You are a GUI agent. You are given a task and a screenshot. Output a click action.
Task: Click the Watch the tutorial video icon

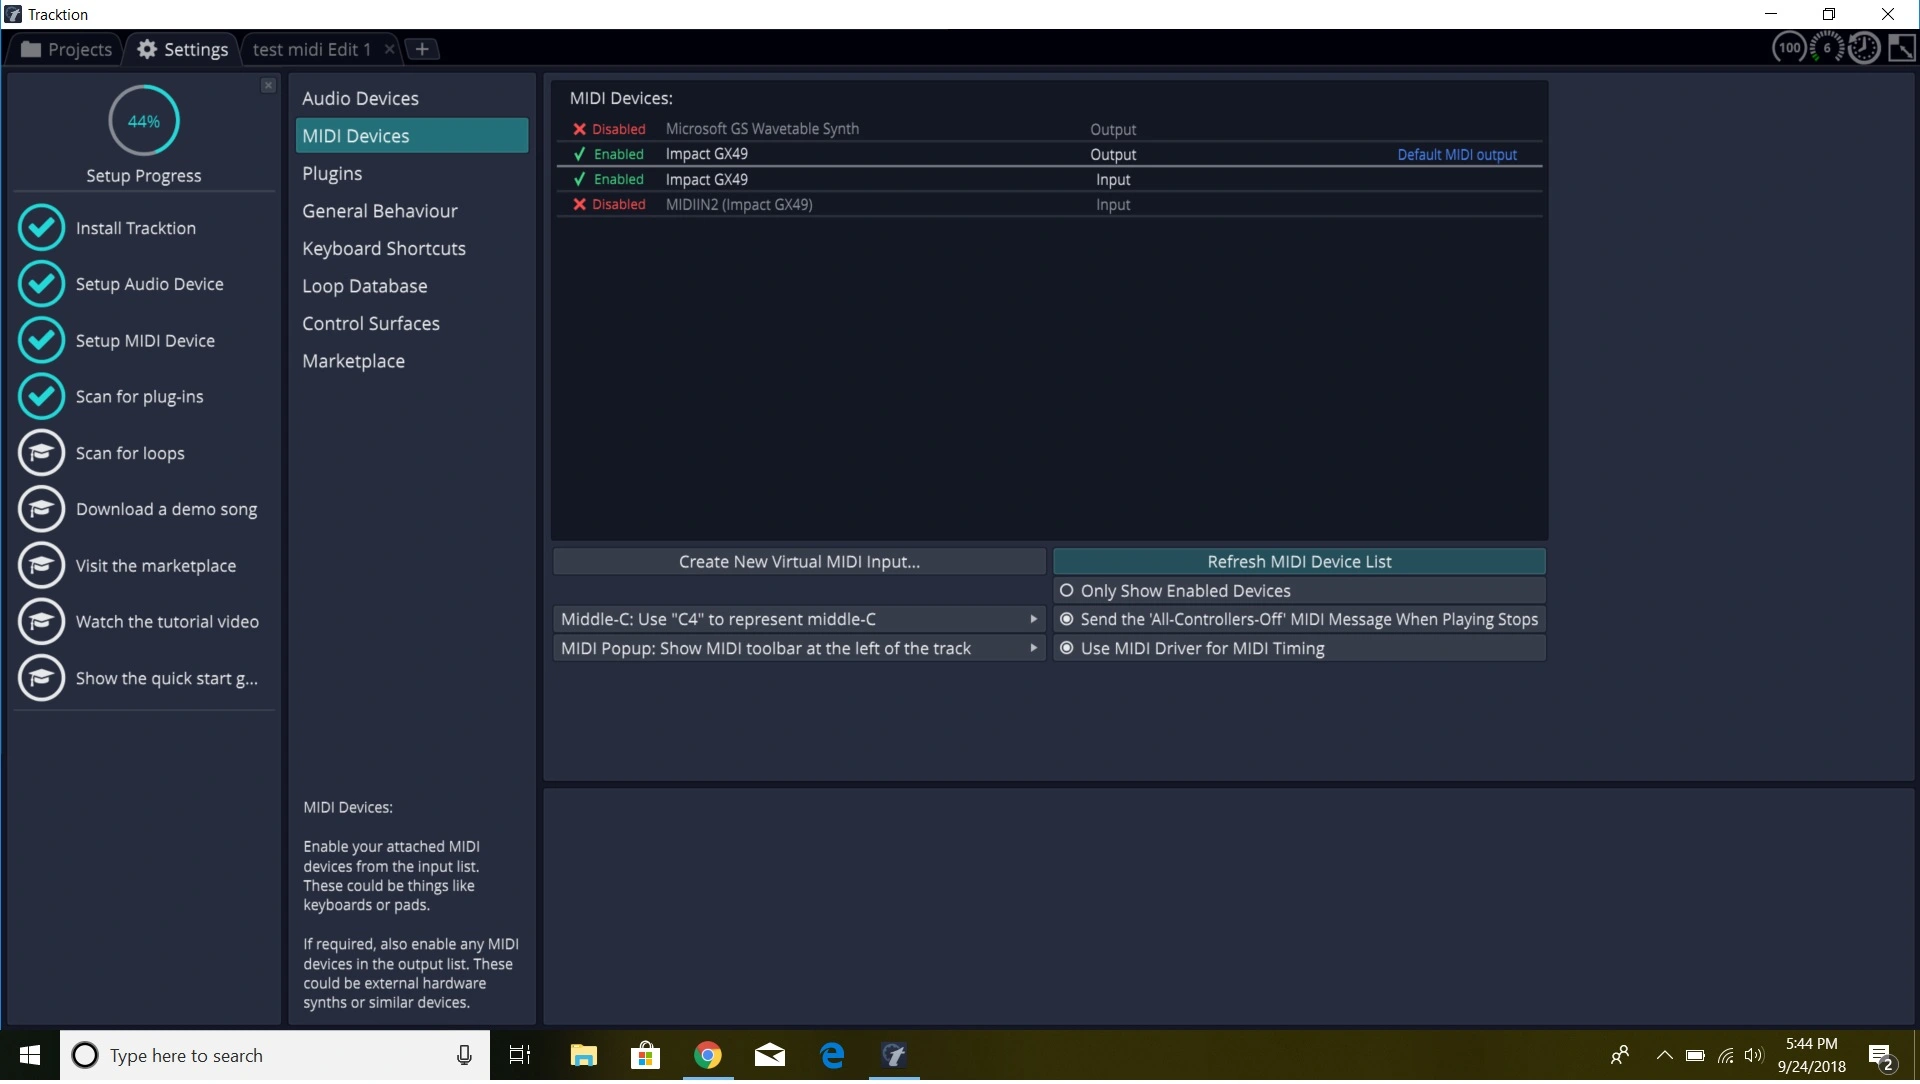[41, 622]
